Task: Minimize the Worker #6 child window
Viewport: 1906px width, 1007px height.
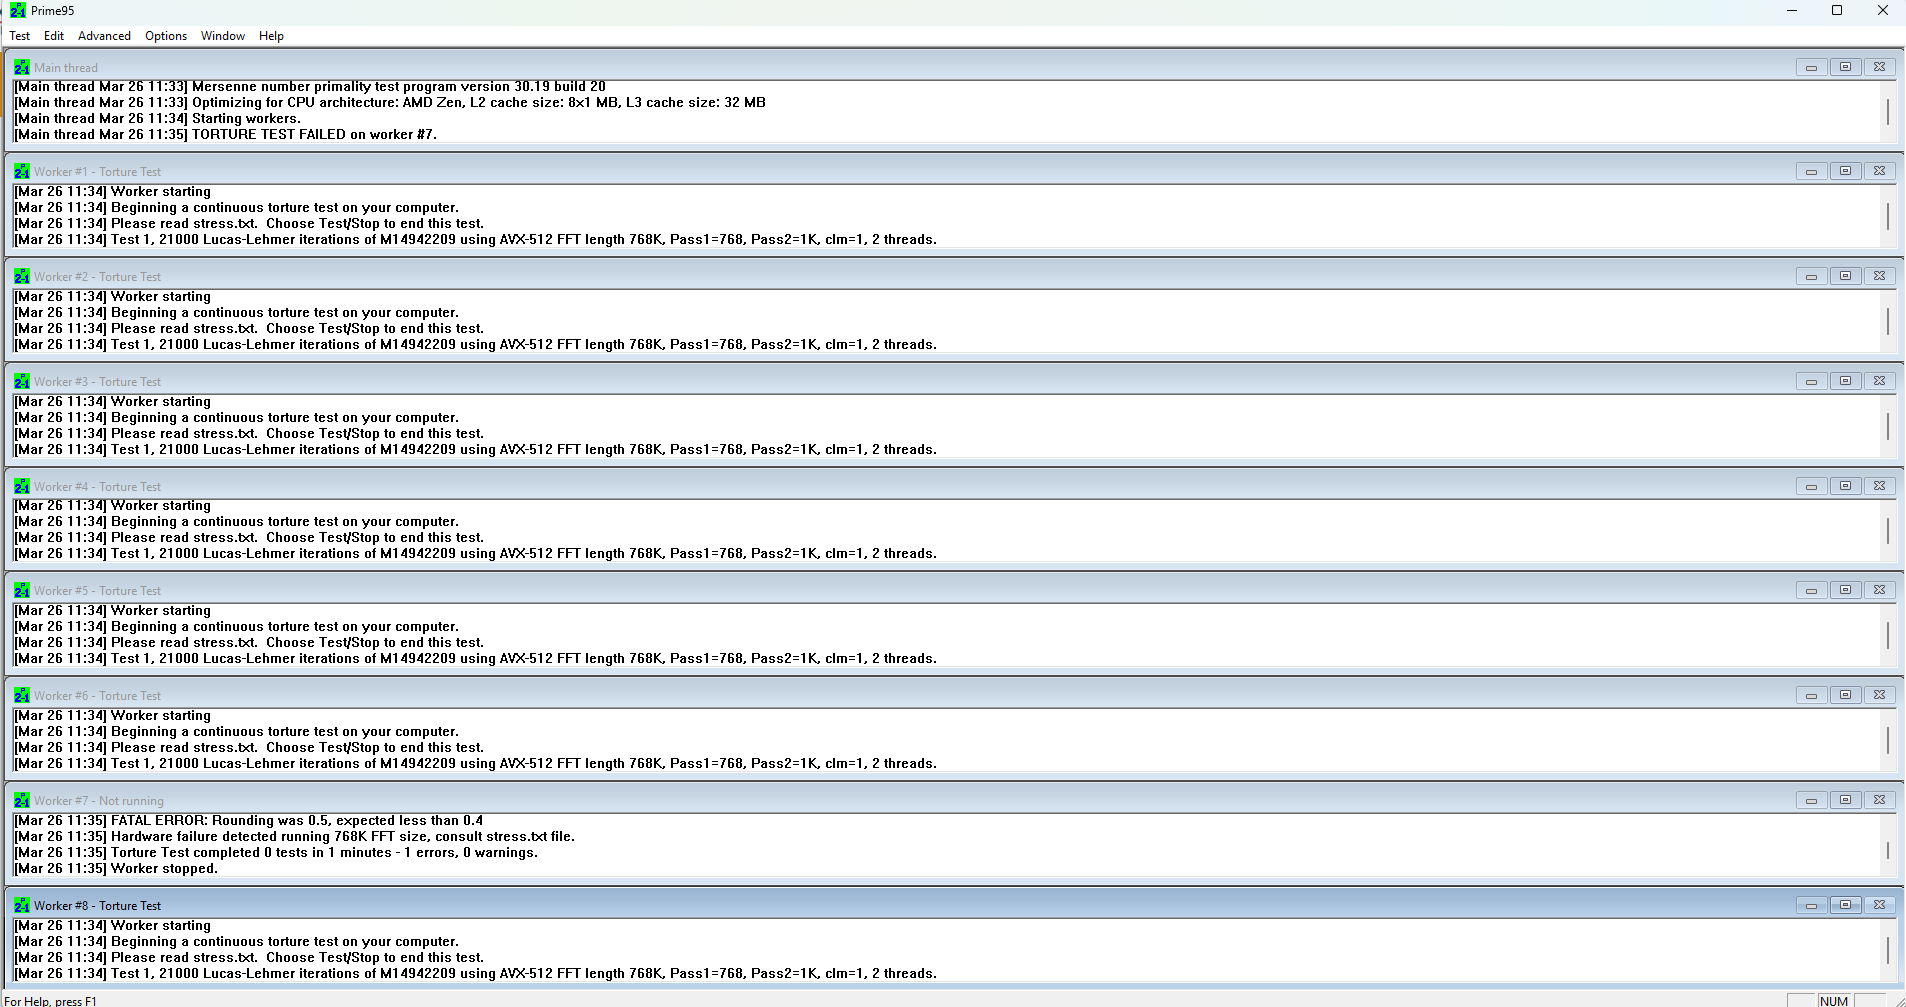Action: [x=1811, y=695]
